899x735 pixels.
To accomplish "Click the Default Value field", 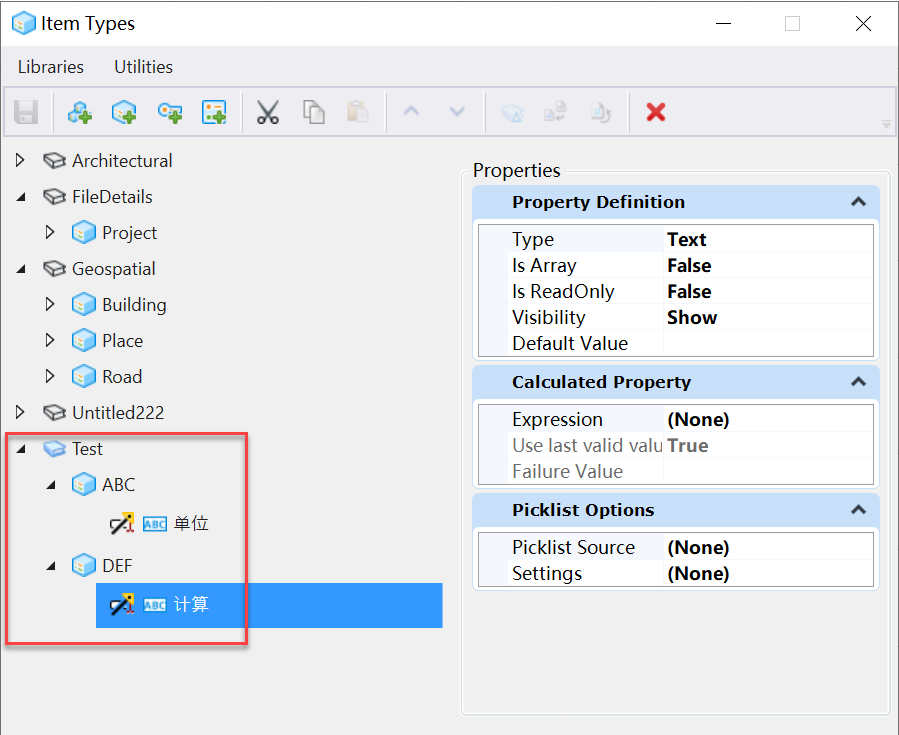I will point(767,344).
